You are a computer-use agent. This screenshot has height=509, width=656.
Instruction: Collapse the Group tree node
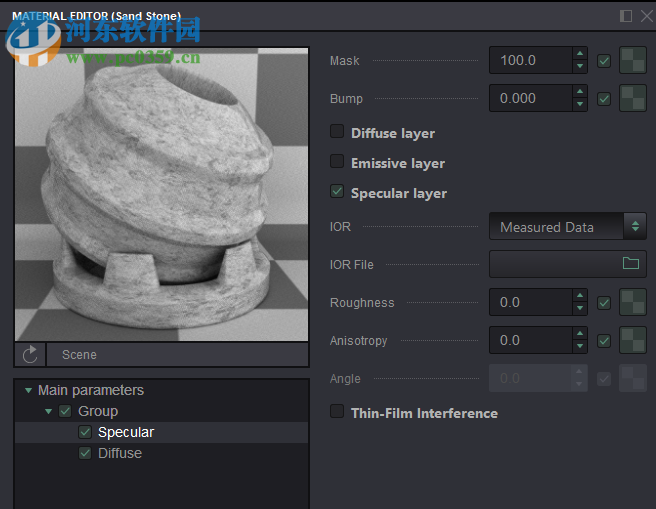[x=48, y=412]
